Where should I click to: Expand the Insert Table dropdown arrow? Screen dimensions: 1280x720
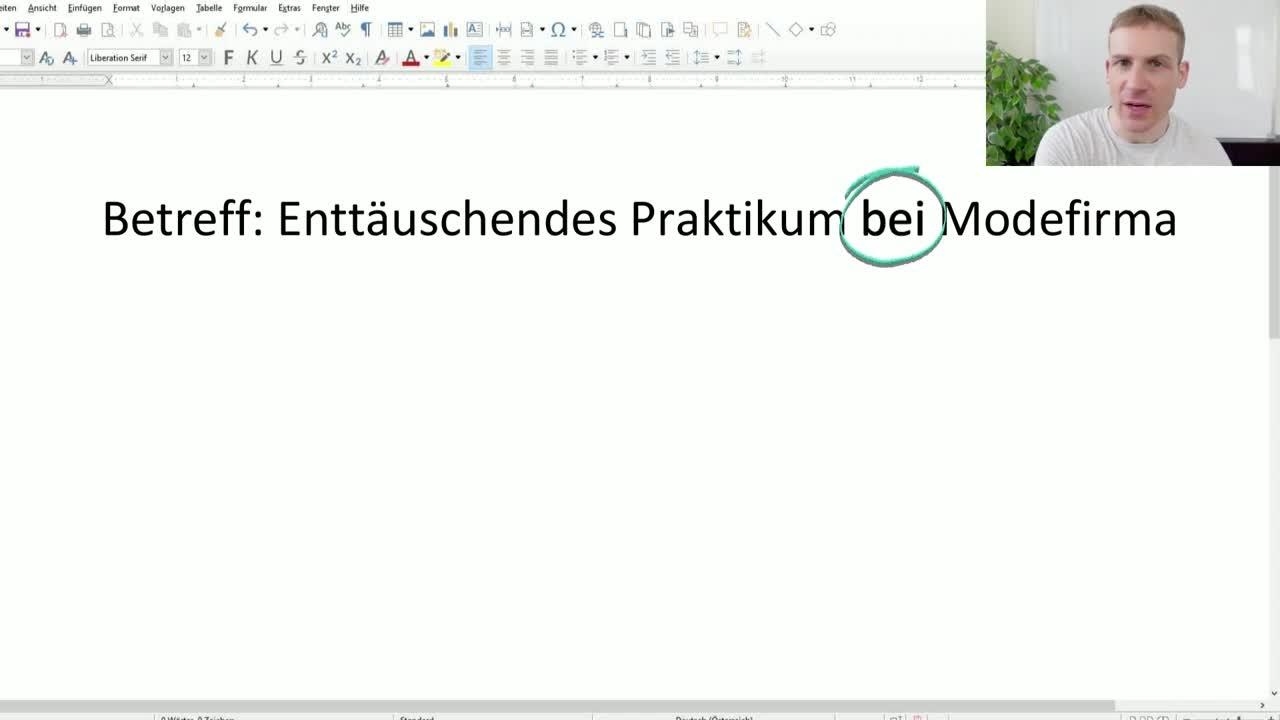(x=410, y=30)
